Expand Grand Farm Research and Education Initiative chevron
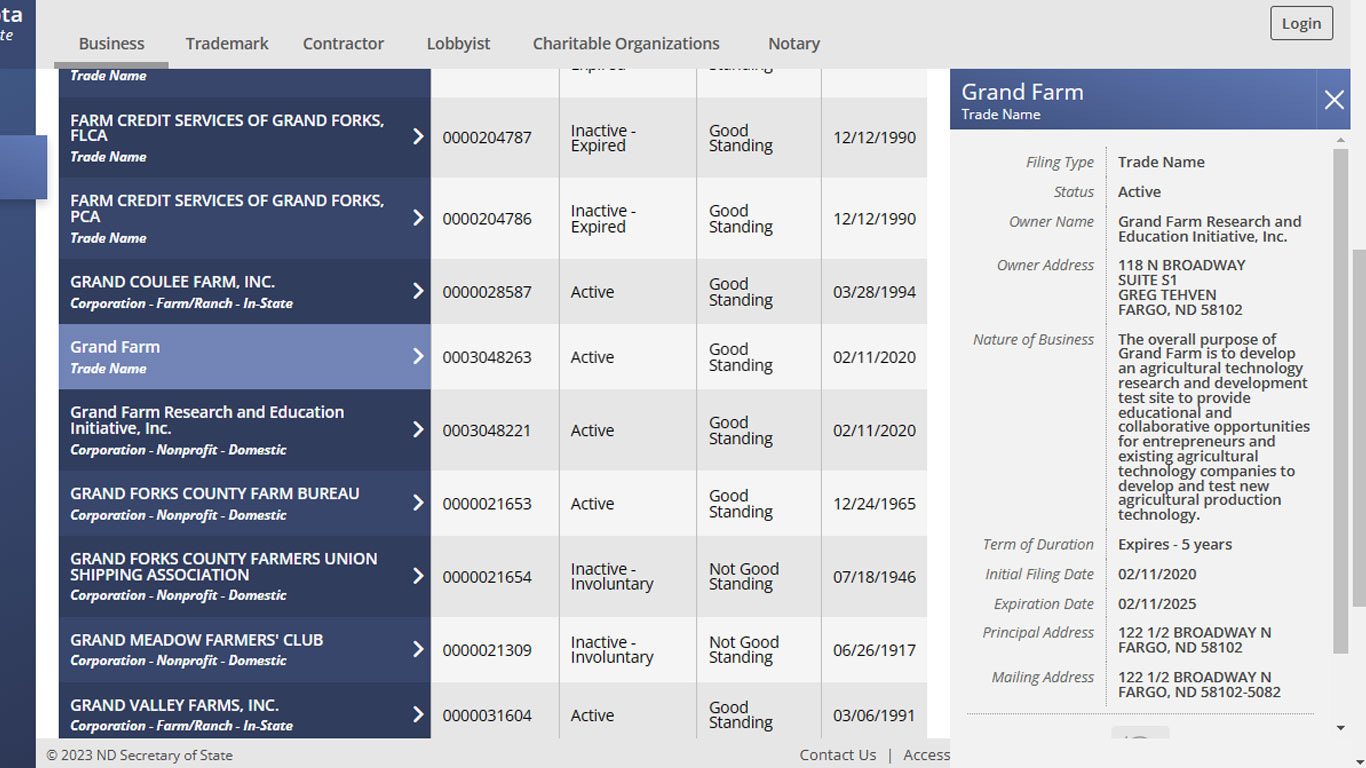This screenshot has height=768, width=1366. click(419, 430)
